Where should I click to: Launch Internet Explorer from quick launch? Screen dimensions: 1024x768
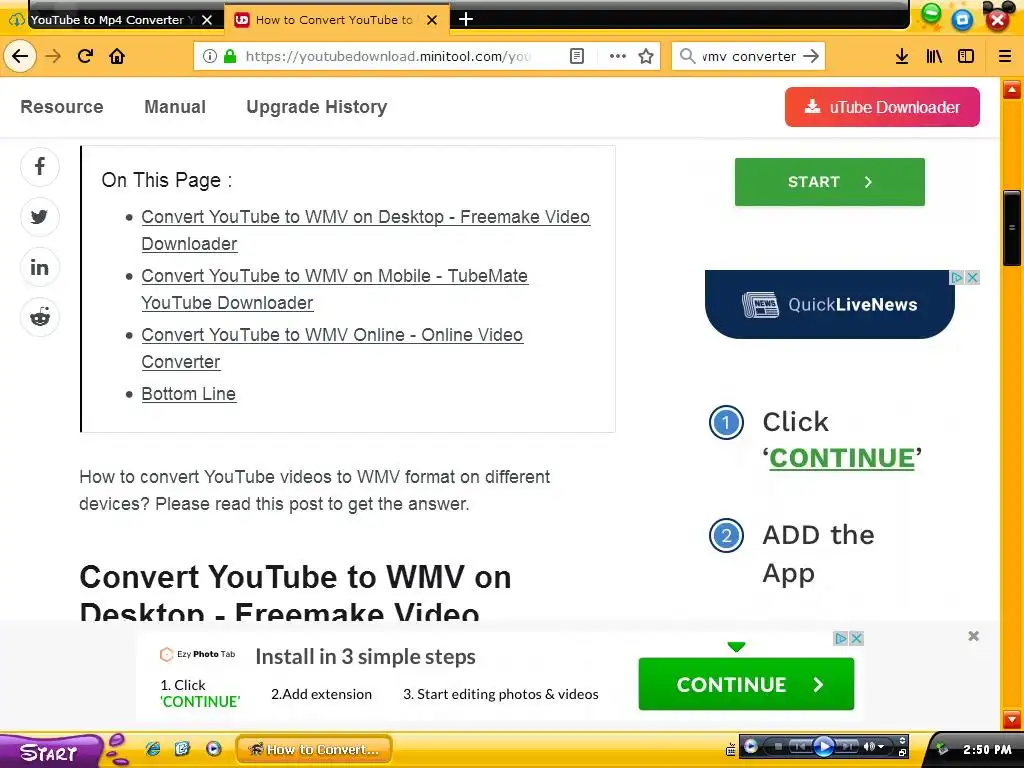point(153,748)
